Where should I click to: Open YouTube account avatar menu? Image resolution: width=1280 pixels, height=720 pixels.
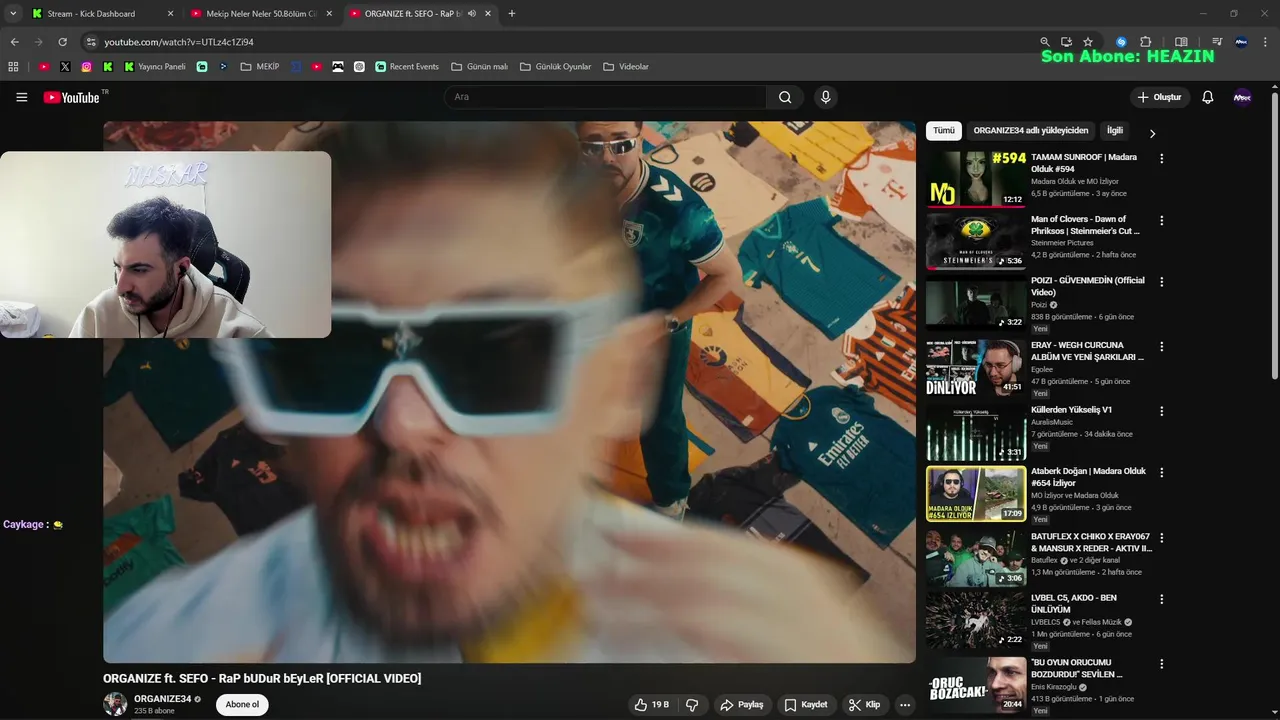(1242, 97)
